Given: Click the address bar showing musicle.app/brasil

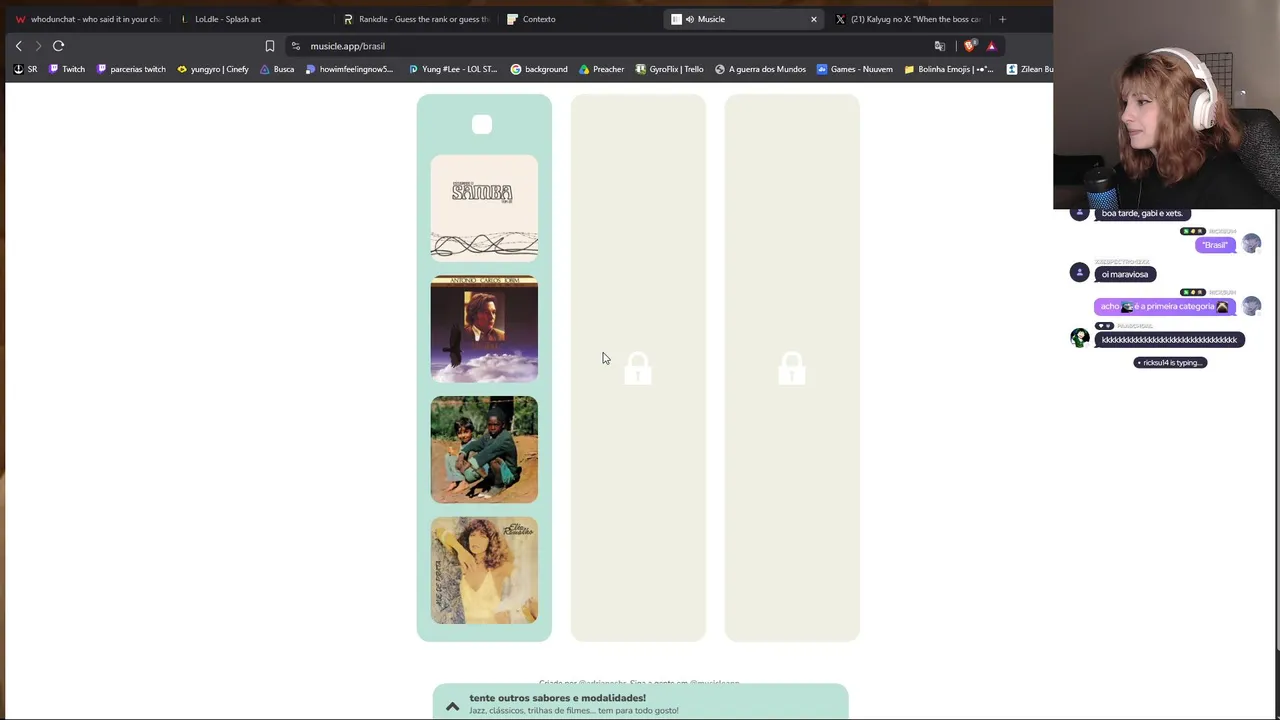Looking at the screenshot, I should 610,46.
